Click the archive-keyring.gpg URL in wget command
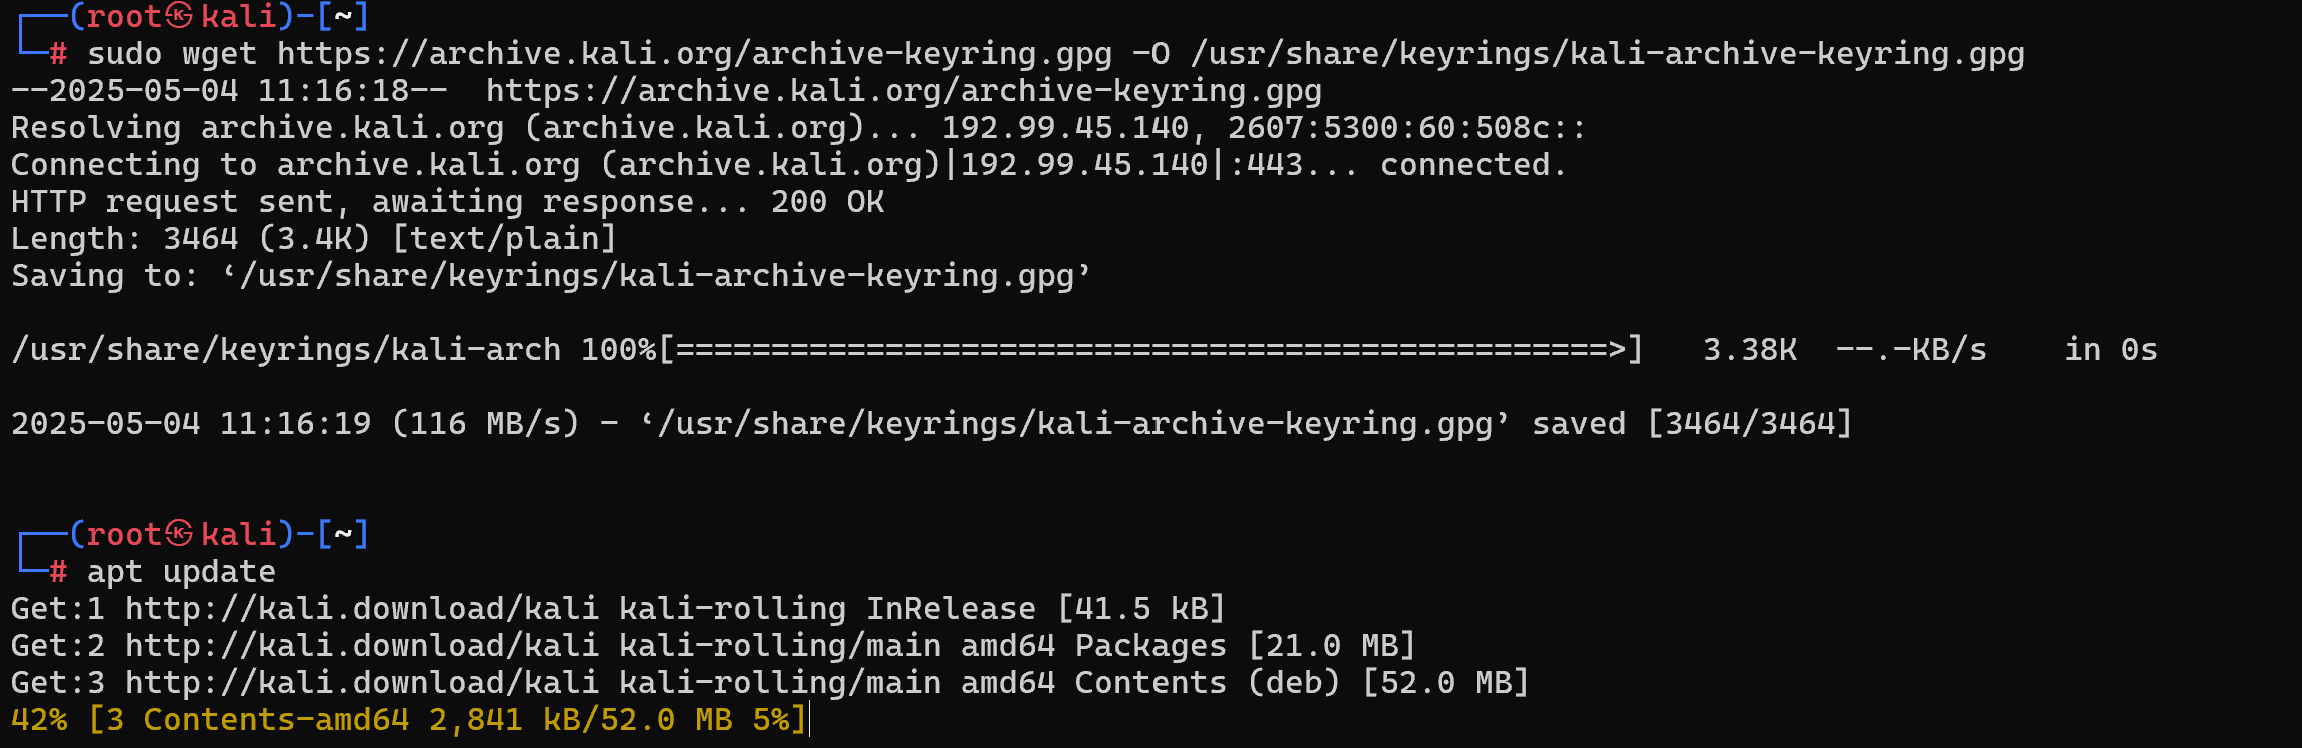This screenshot has height=748, width=2302. point(694,54)
